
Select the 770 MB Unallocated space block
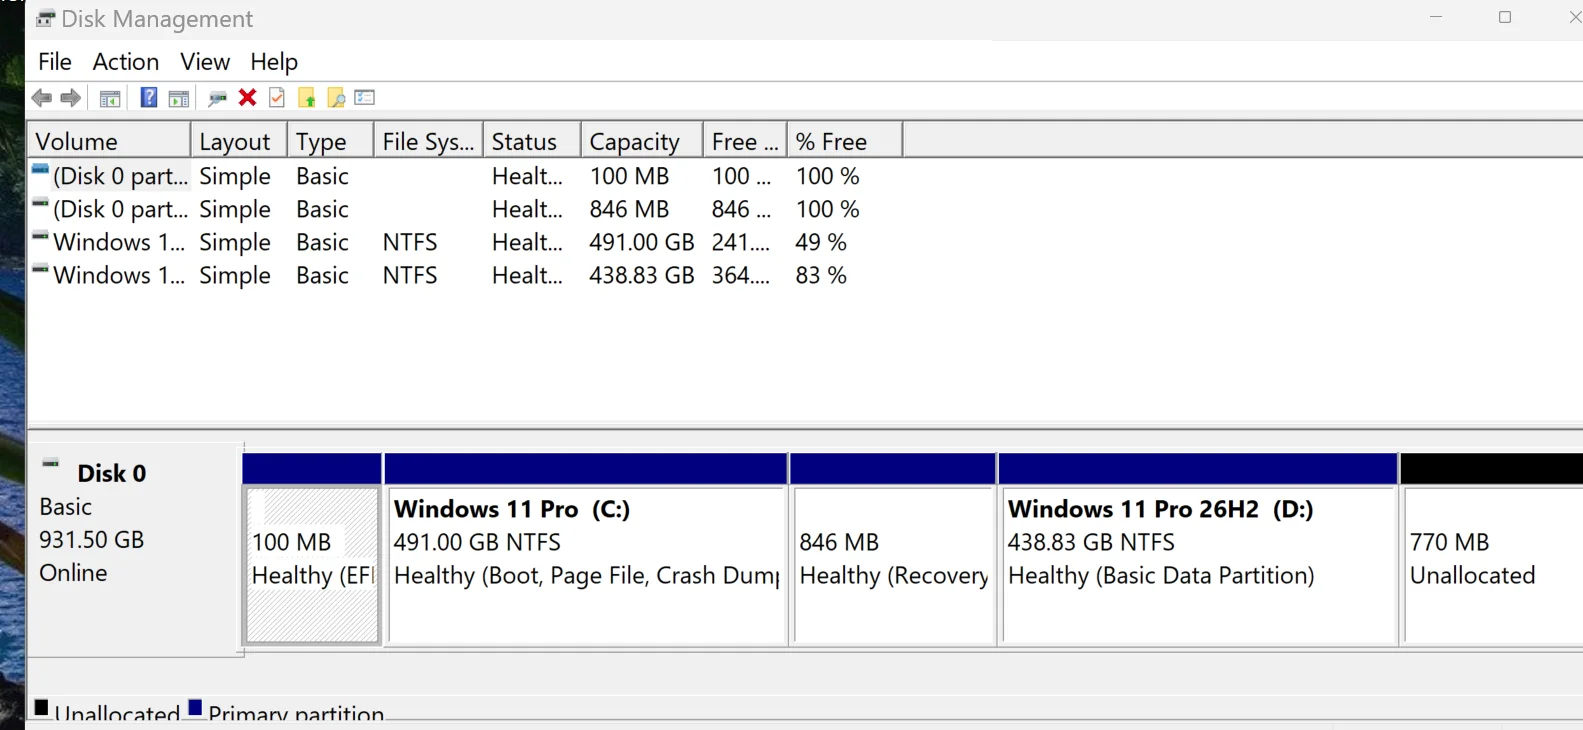(x=1493, y=565)
